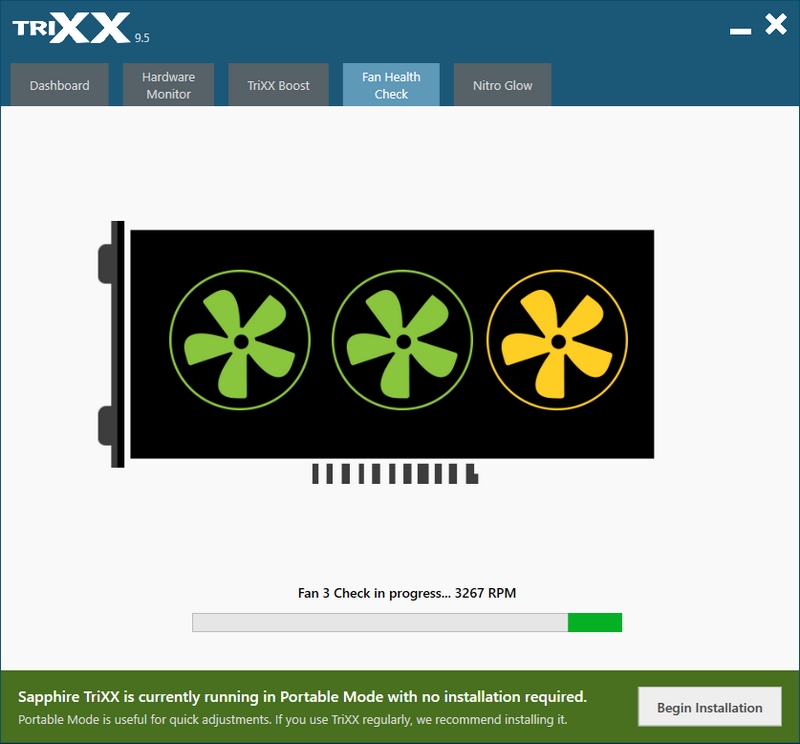Select the Fan Health Check tab
800x744 pixels.
[x=391, y=85]
